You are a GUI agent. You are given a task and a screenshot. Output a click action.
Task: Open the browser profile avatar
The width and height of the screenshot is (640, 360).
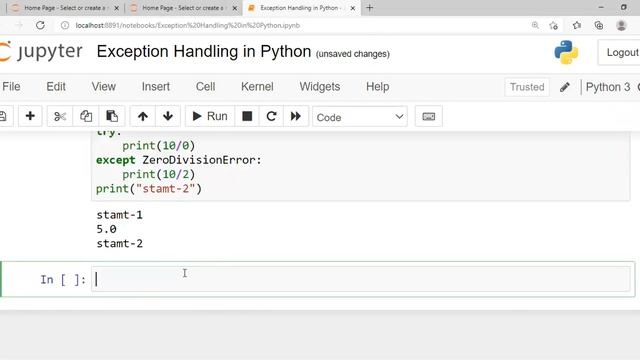pyautogui.click(x=621, y=25)
